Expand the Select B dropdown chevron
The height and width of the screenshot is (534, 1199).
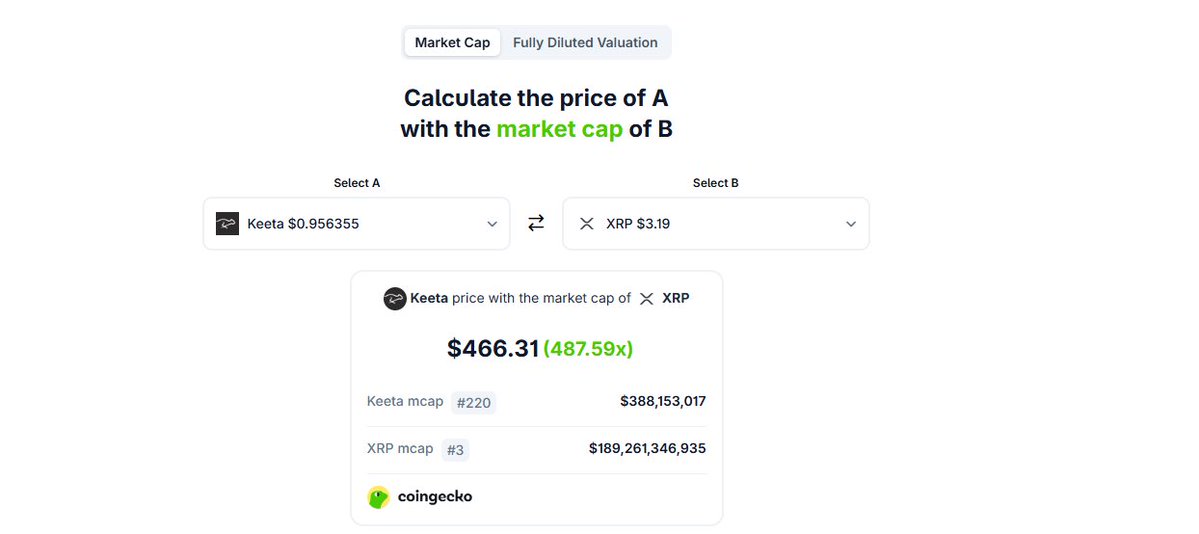click(x=851, y=224)
